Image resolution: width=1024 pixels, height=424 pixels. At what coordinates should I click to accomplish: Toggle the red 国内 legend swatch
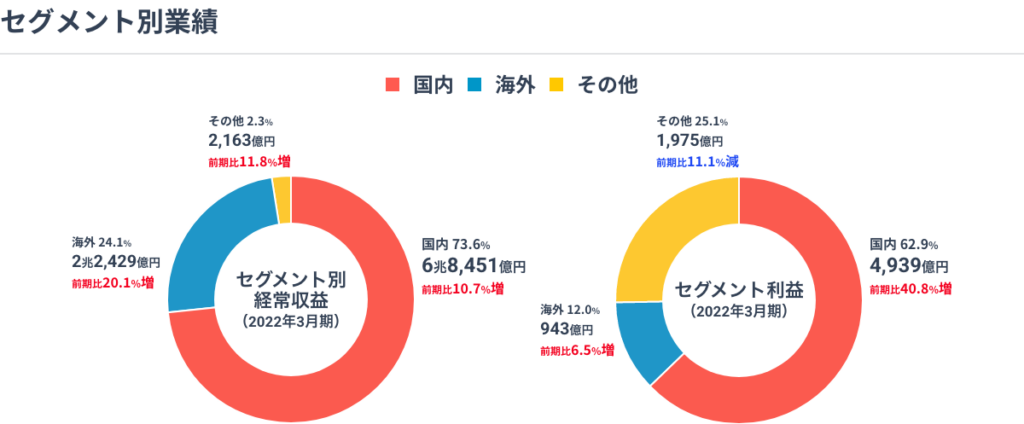pyautogui.click(x=393, y=85)
